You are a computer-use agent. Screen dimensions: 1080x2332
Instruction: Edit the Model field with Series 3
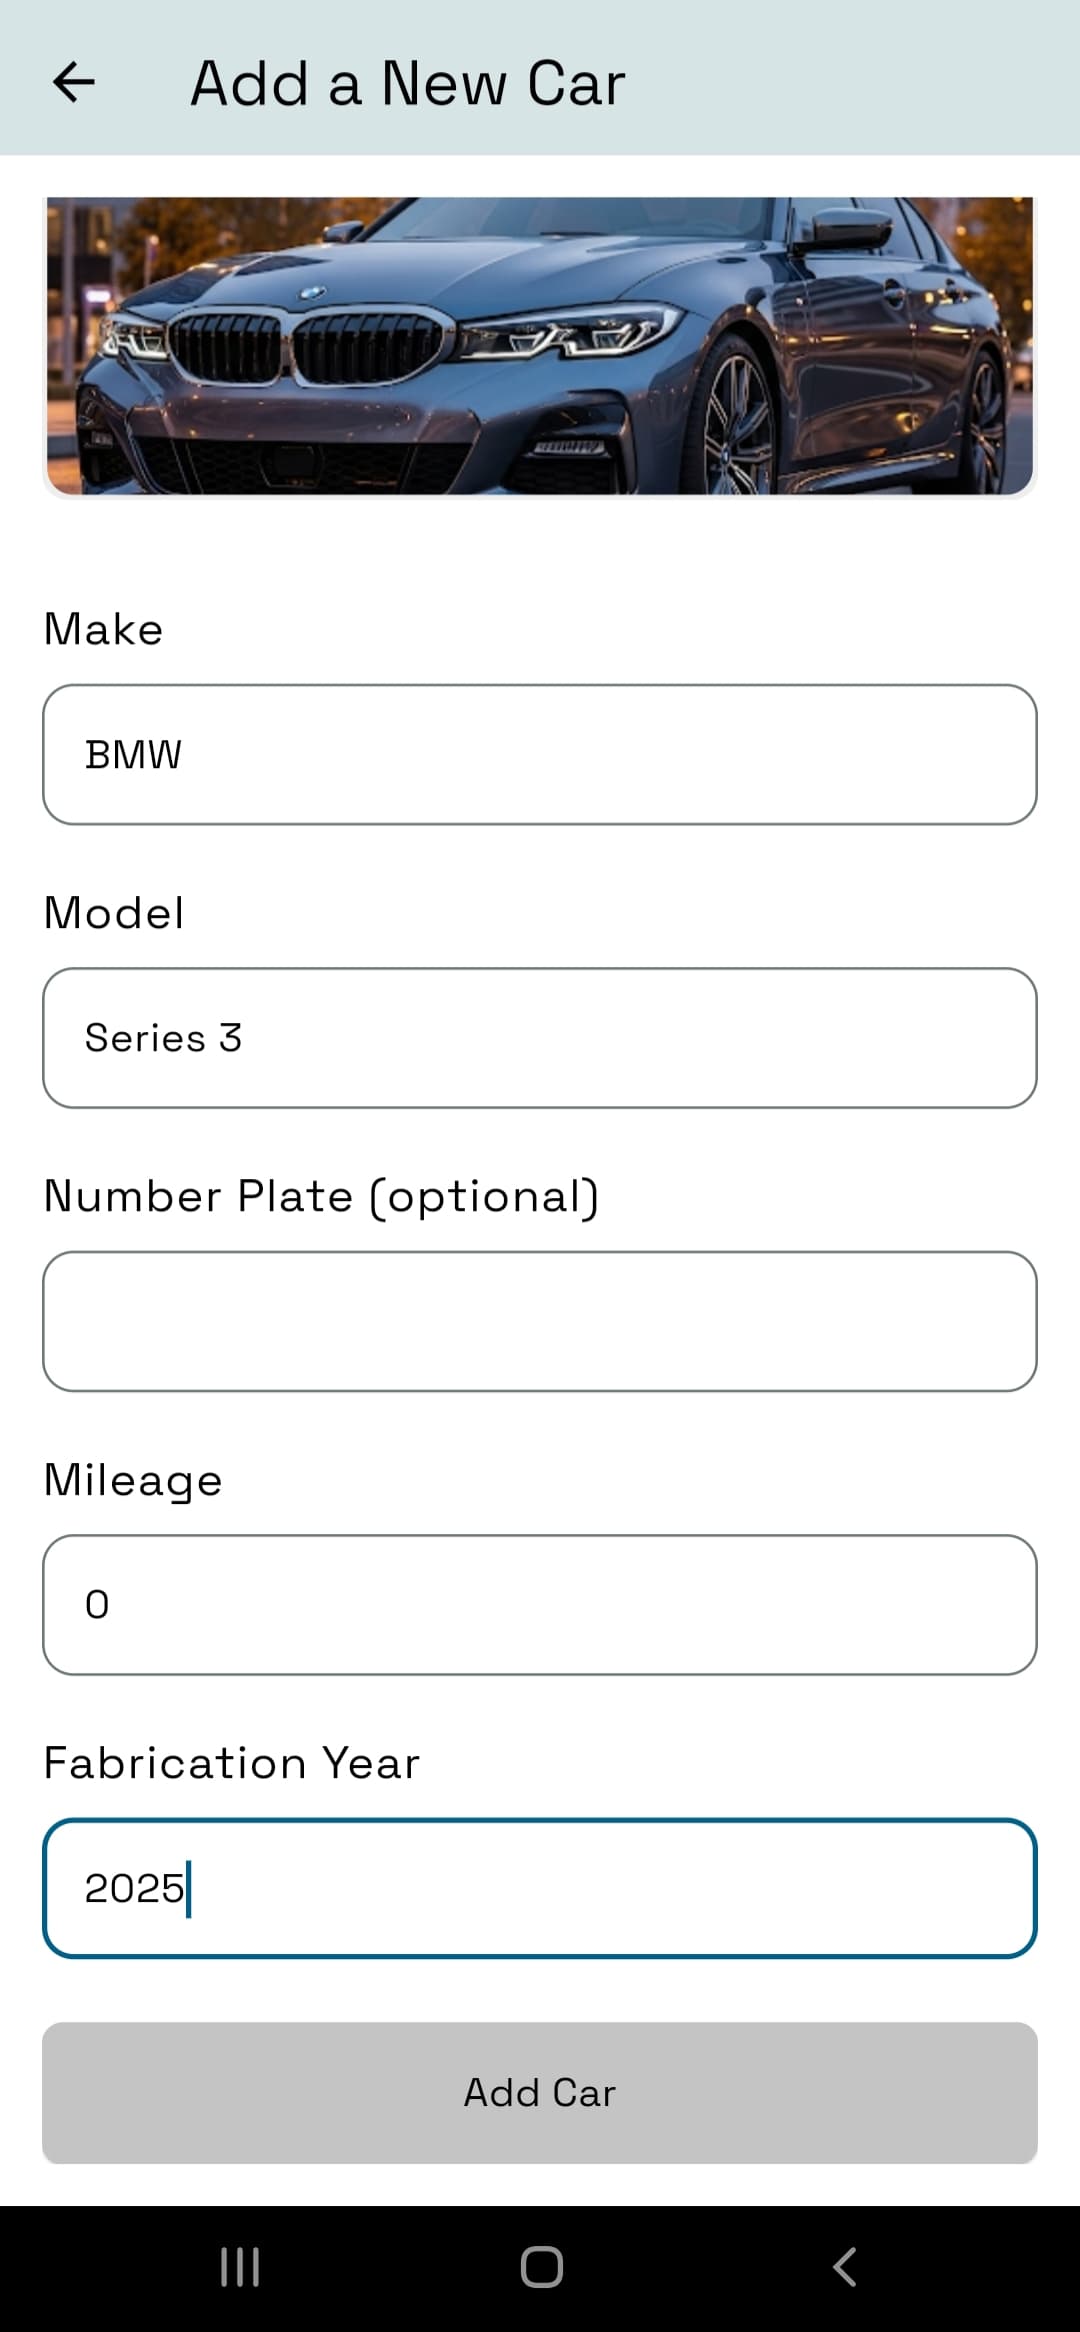(x=540, y=1038)
